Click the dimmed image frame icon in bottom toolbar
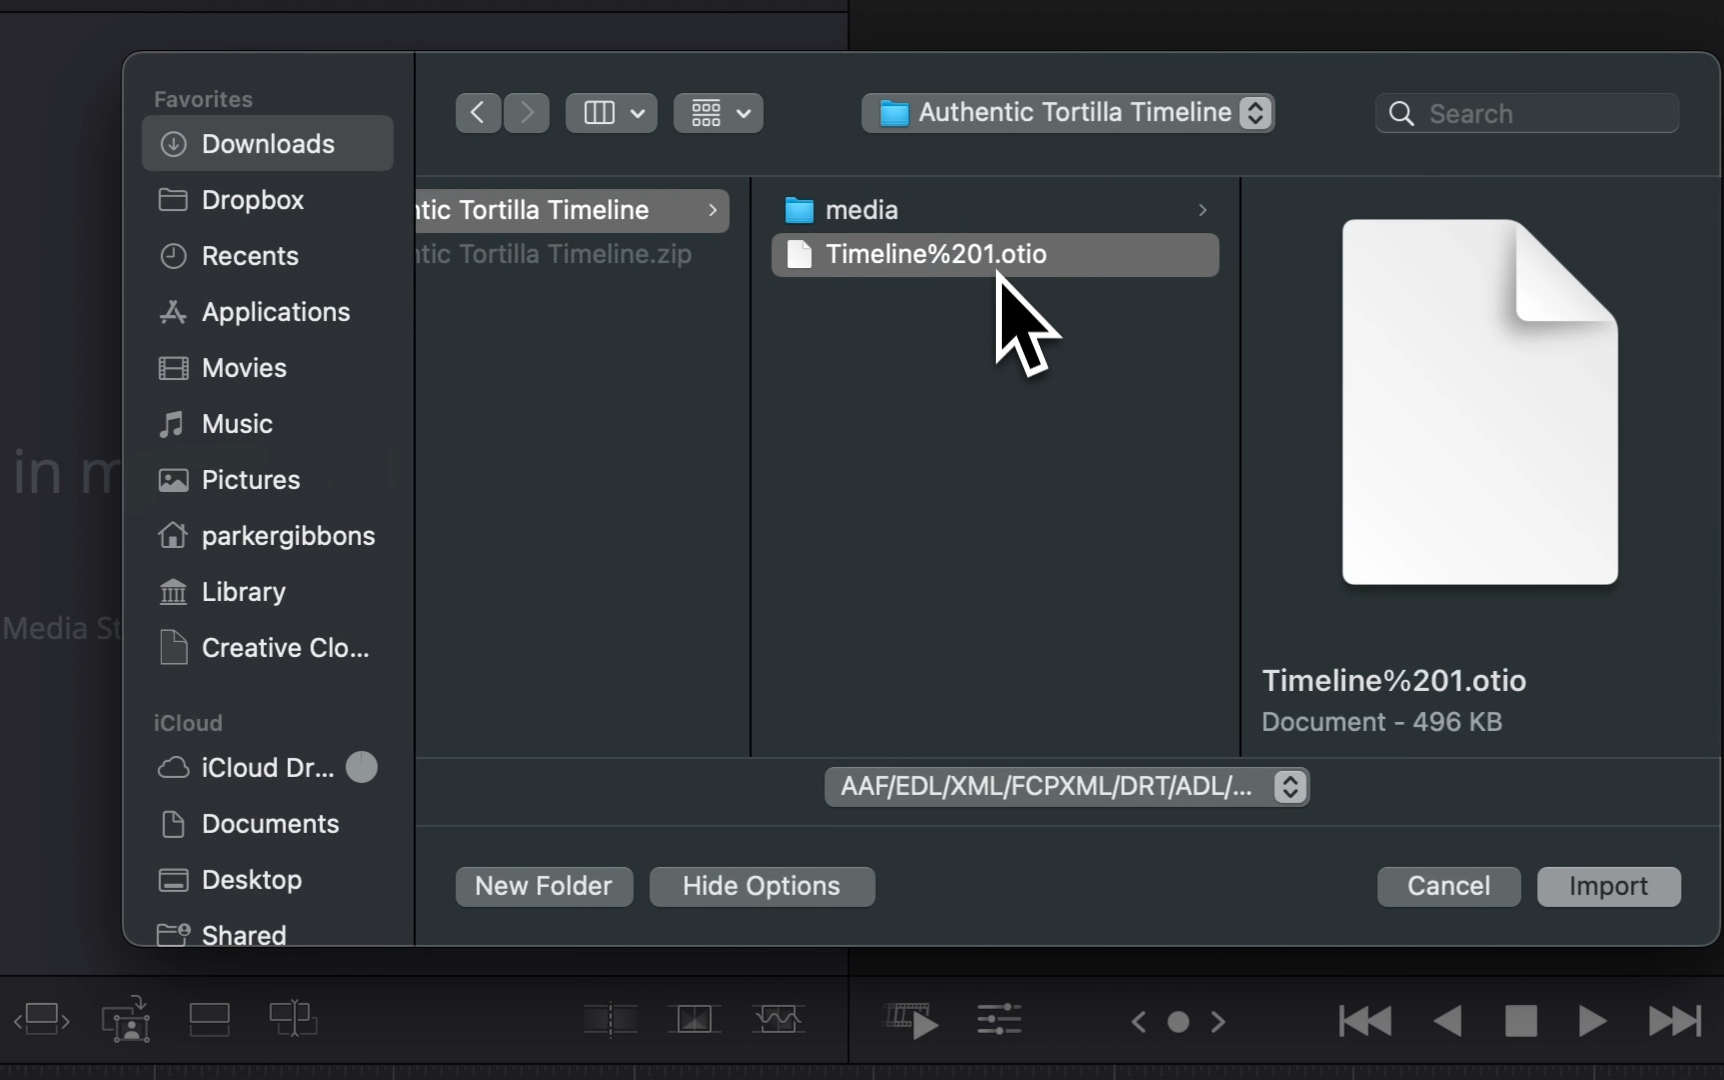This screenshot has height=1080, width=1724. tap(694, 1020)
